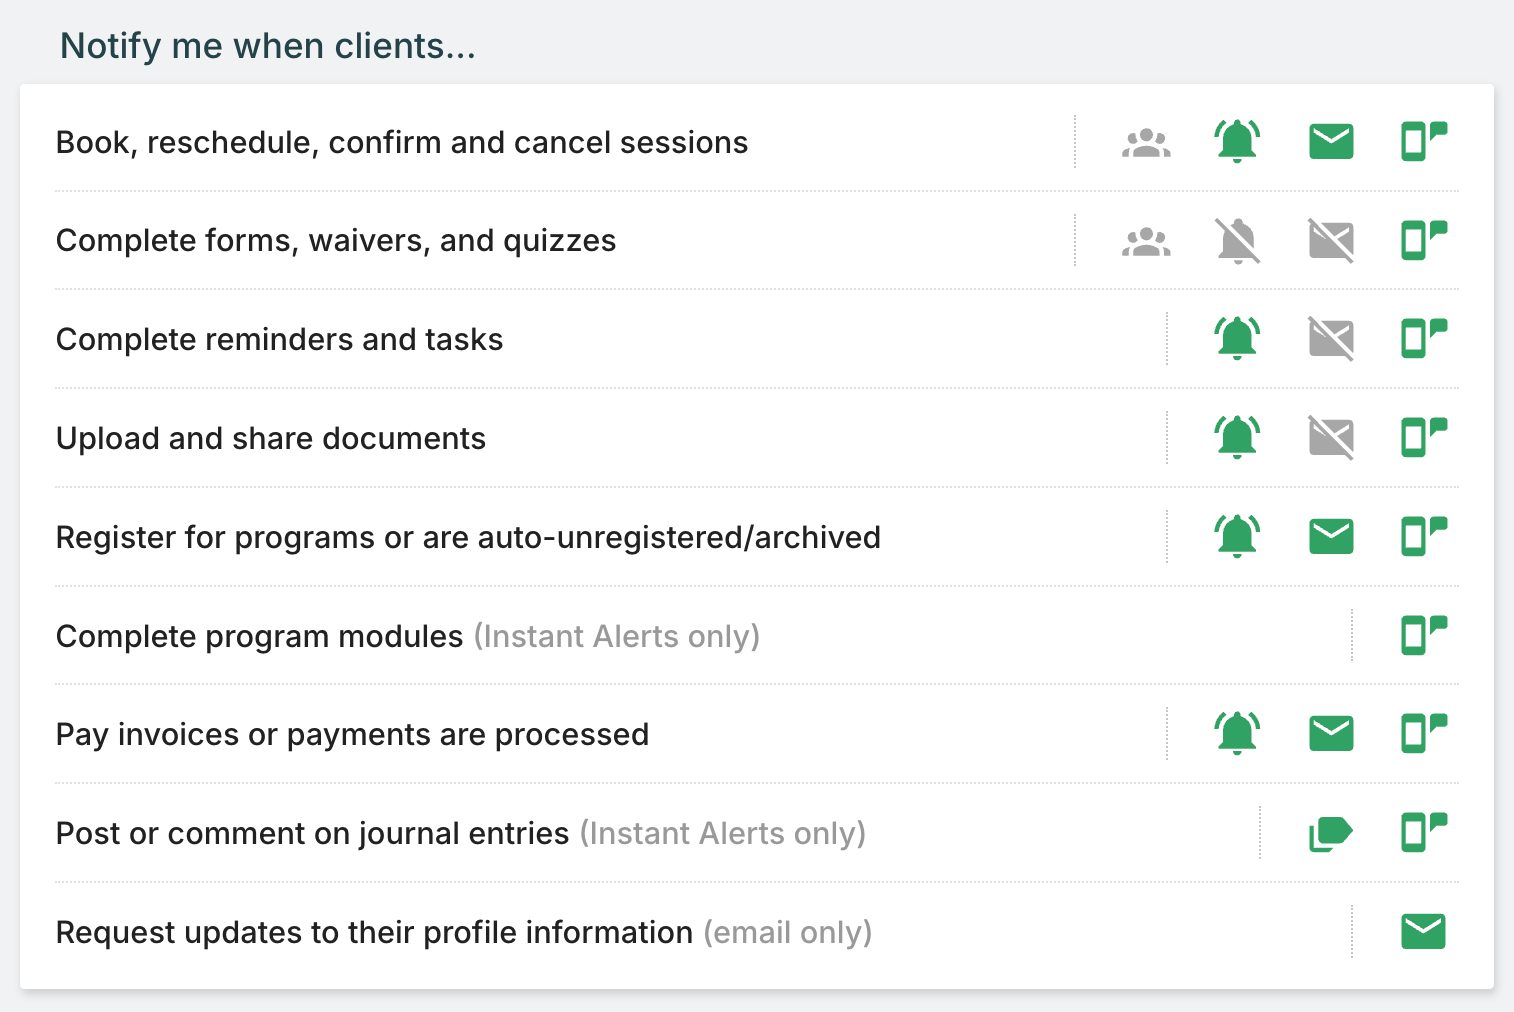Disable bell alert for reminders and tasks
The width and height of the screenshot is (1514, 1012).
click(x=1237, y=339)
